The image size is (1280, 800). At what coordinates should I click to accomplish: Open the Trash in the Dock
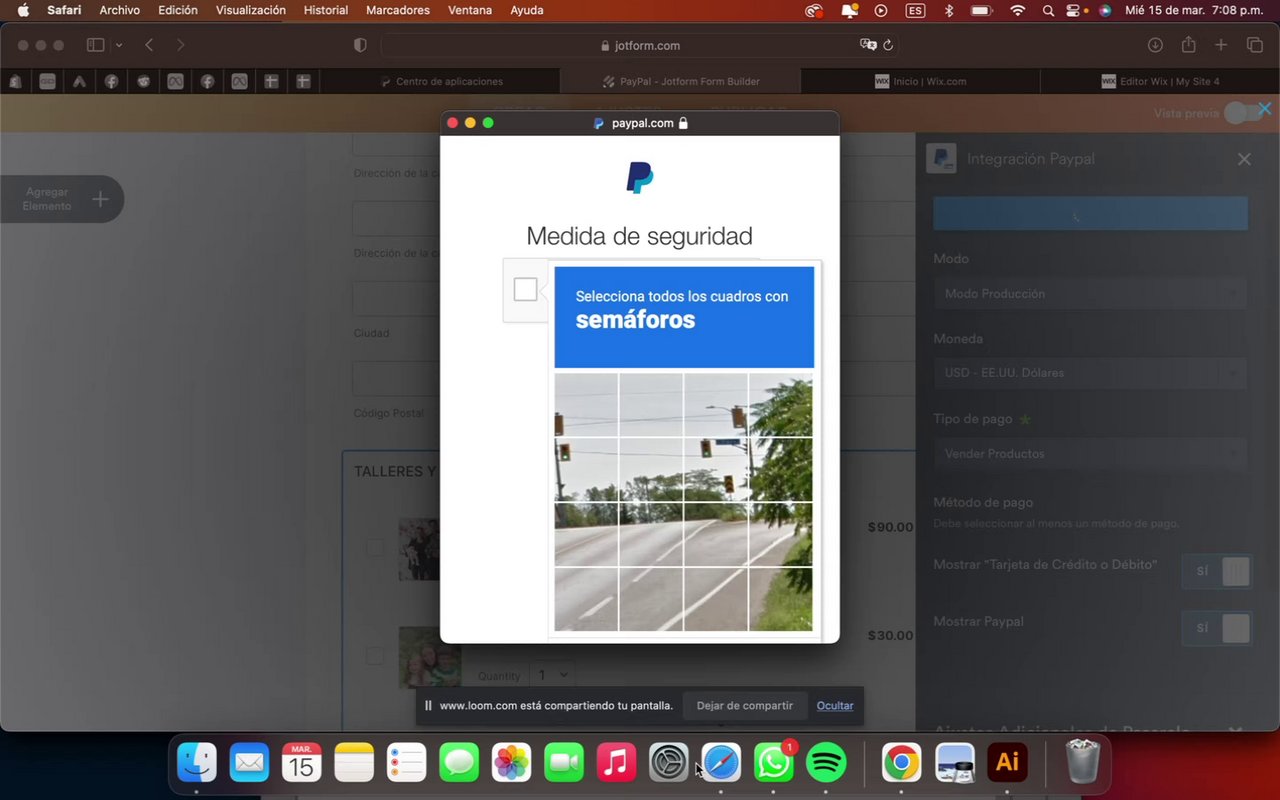click(1082, 763)
